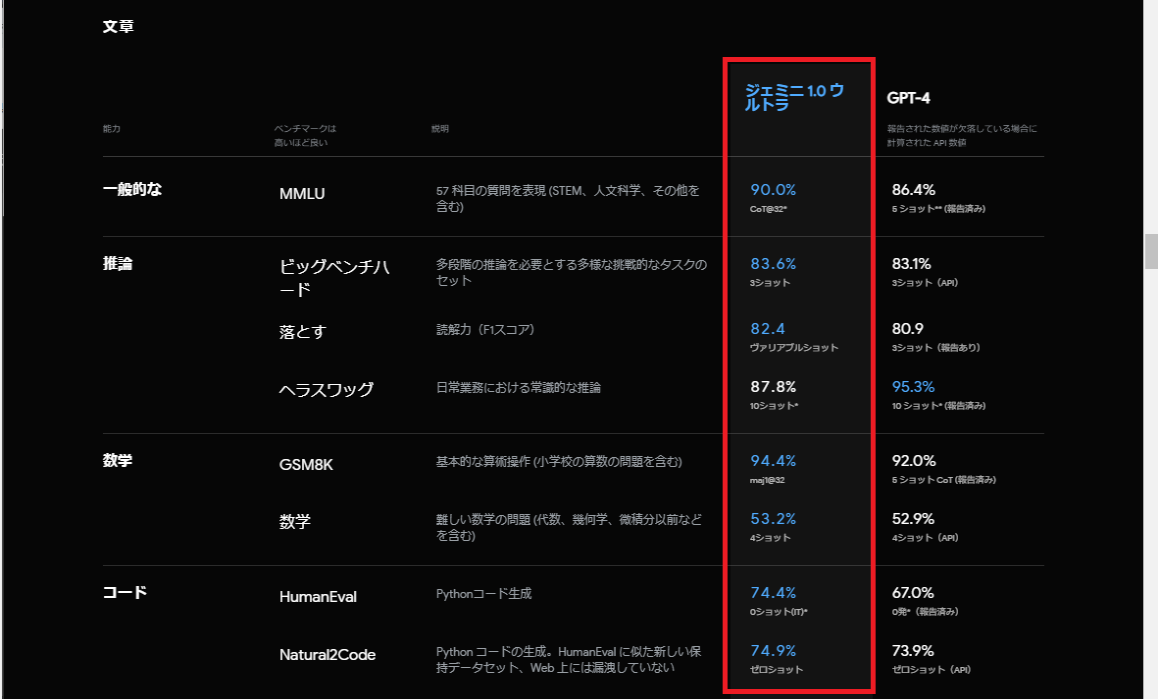
Task: Click the 90.0% Gemini MMLU score
Action: coord(773,190)
